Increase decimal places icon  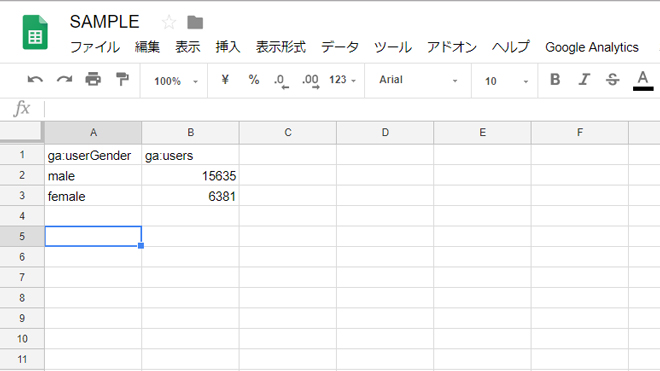click(311, 81)
